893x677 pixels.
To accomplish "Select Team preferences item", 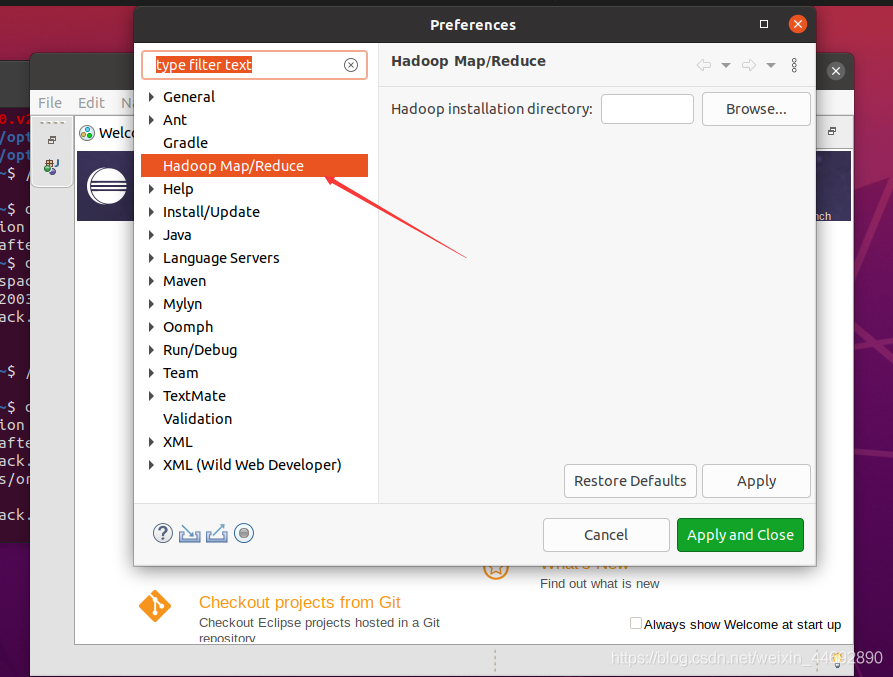I will click(181, 373).
